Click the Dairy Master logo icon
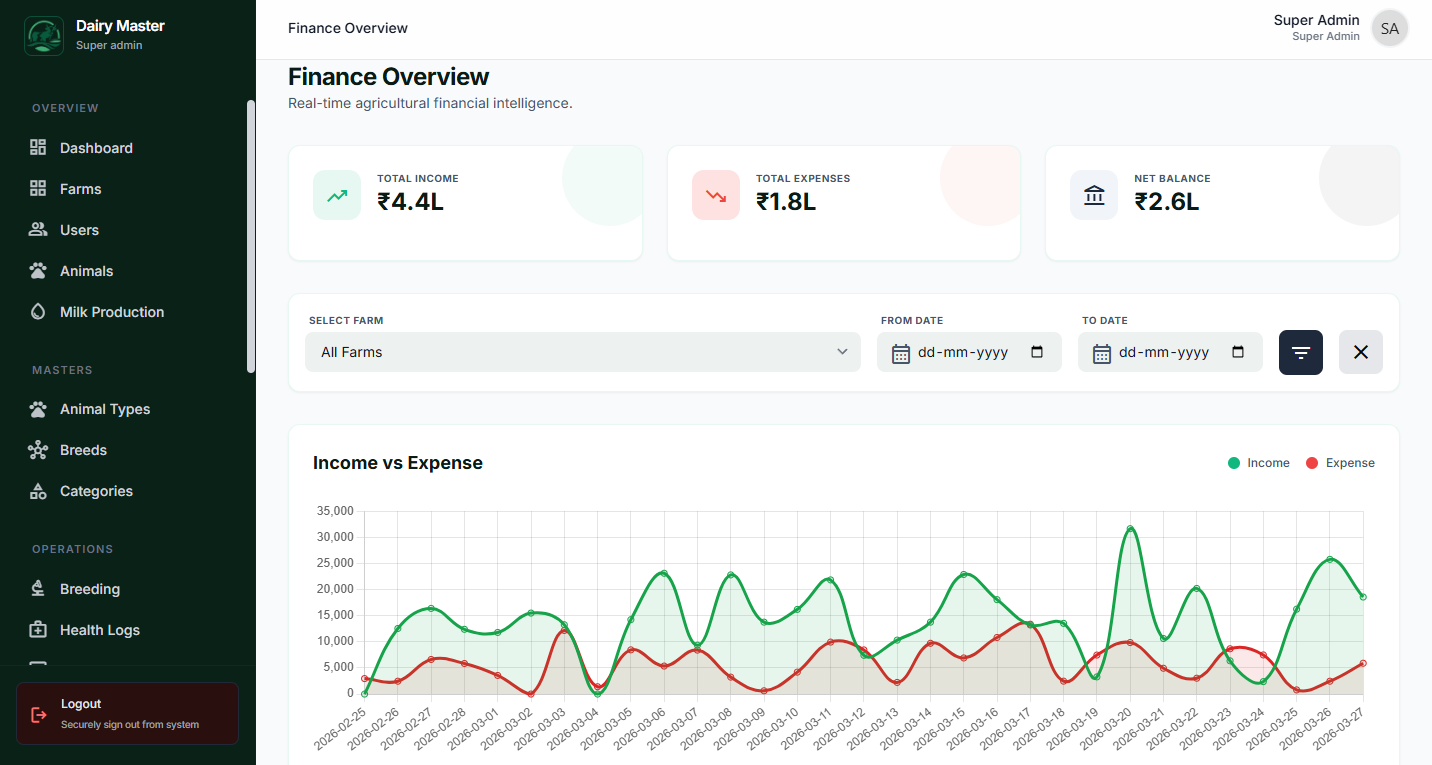Image resolution: width=1432 pixels, height=765 pixels. 43,36
